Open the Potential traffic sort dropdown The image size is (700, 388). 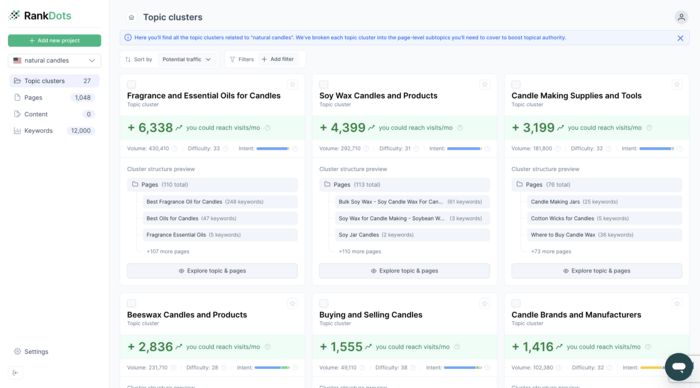[187, 59]
